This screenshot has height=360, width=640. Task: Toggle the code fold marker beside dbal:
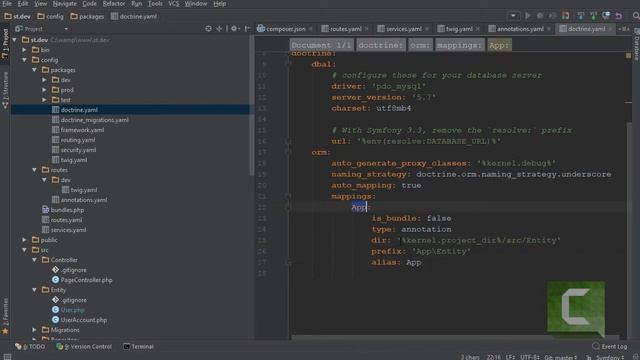pos(288,64)
